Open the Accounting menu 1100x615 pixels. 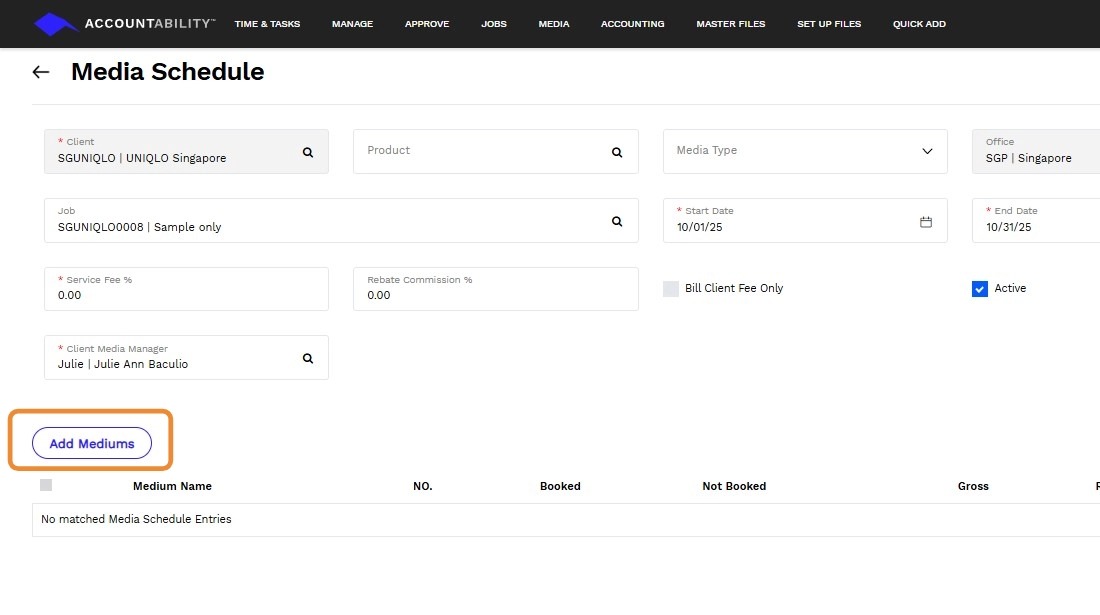[632, 24]
